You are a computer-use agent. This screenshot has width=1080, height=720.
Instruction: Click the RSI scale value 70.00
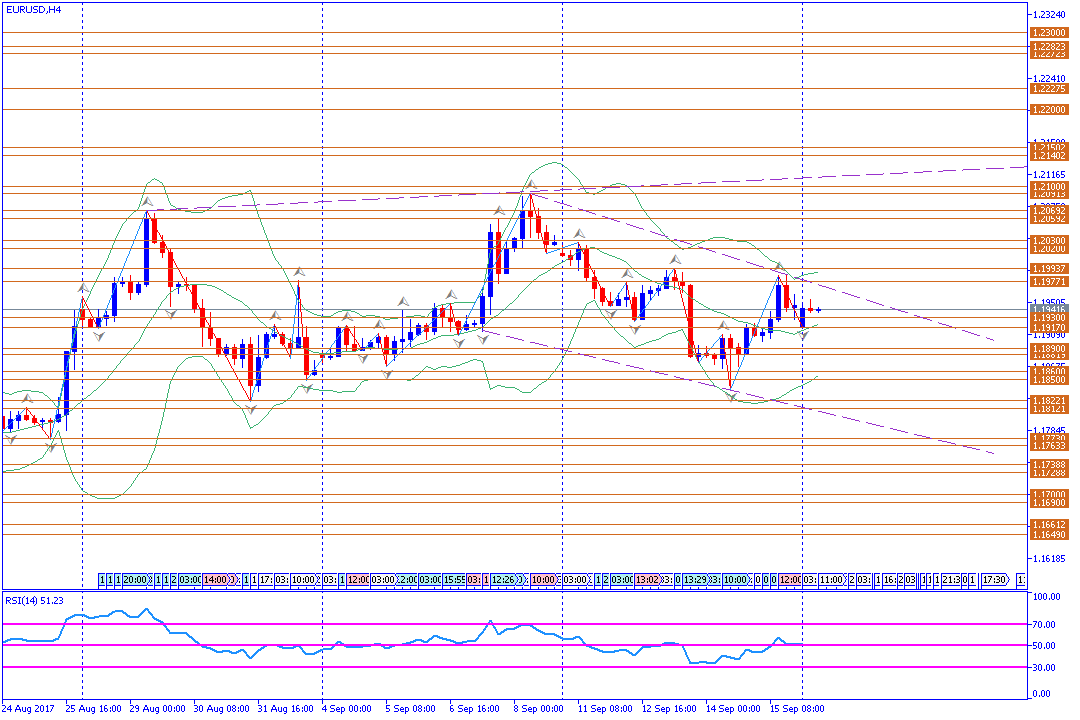click(1045, 625)
